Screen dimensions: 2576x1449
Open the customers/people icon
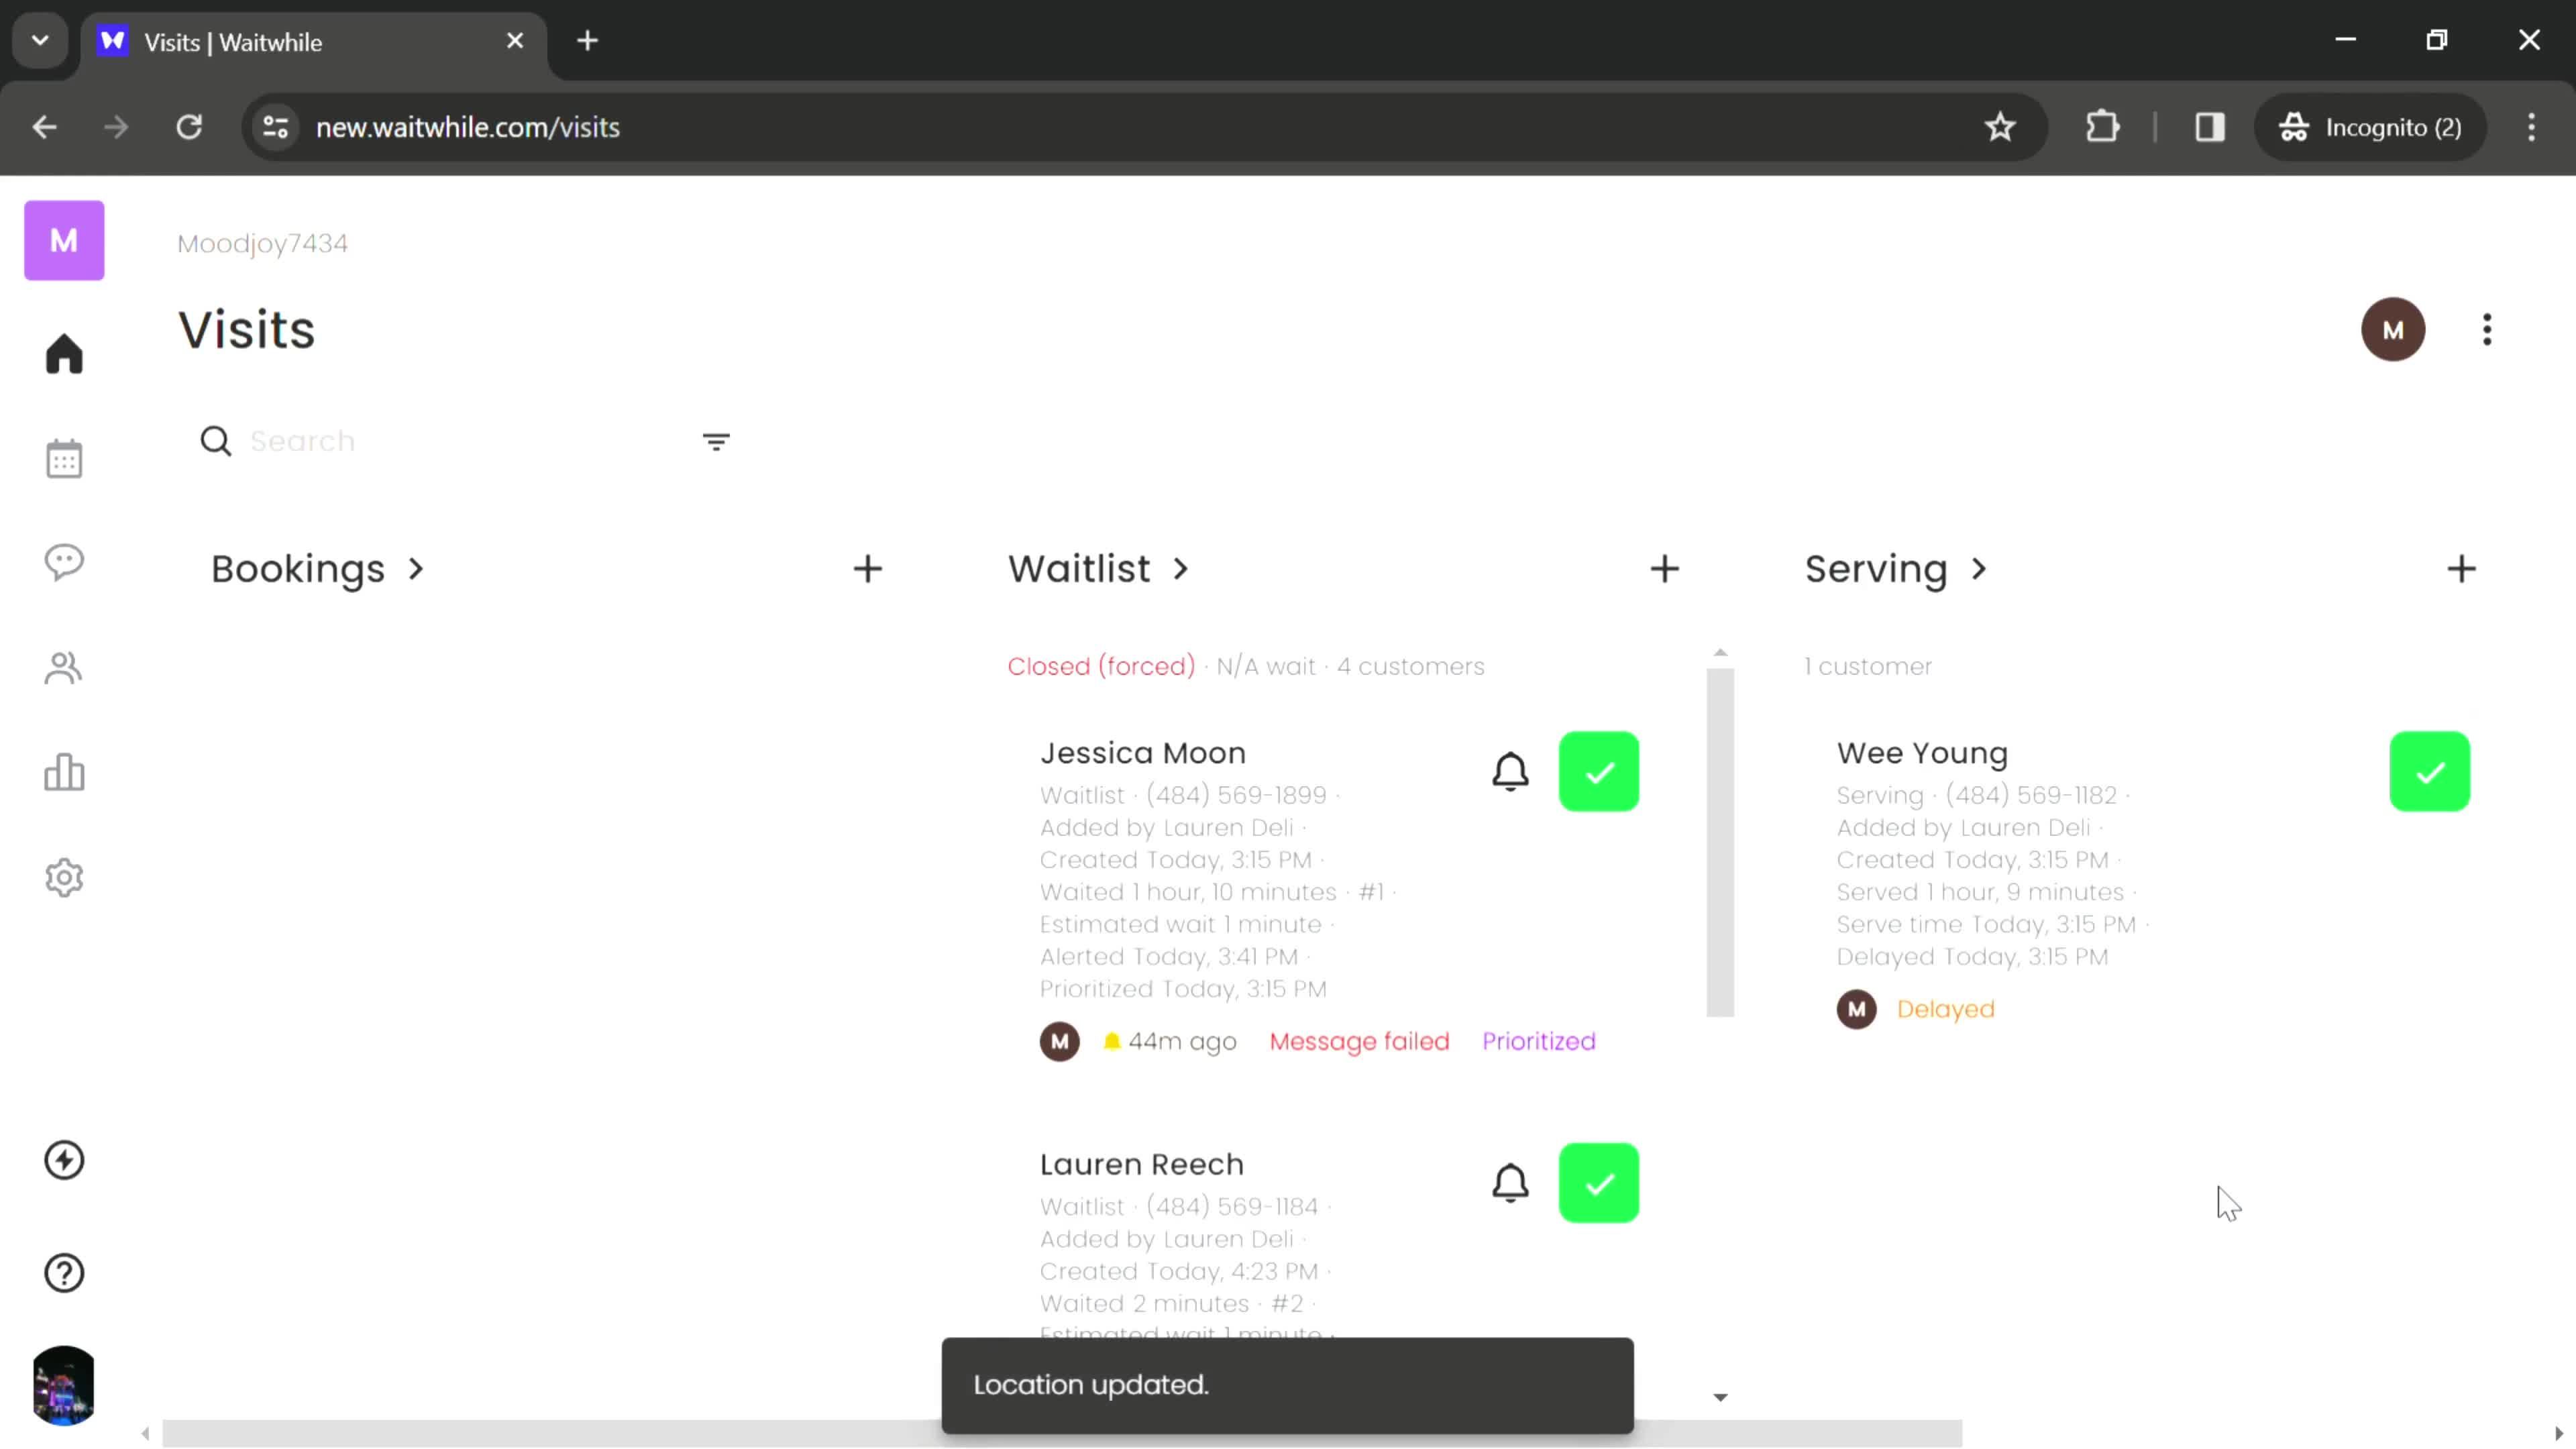pos(64,669)
